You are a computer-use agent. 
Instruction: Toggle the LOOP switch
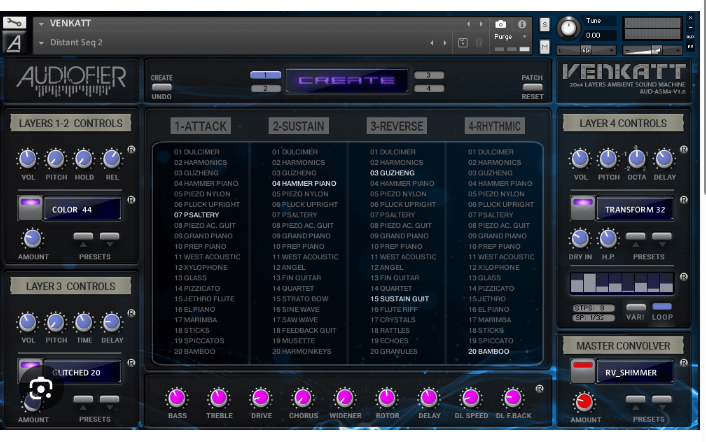662,307
